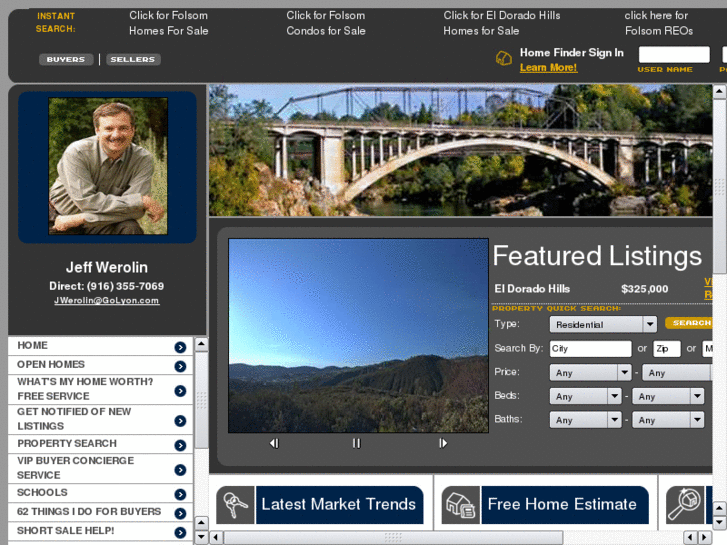Screen dimensions: 727x545
Task: Open the OPEN HOMES menu item
Action: tap(100, 365)
